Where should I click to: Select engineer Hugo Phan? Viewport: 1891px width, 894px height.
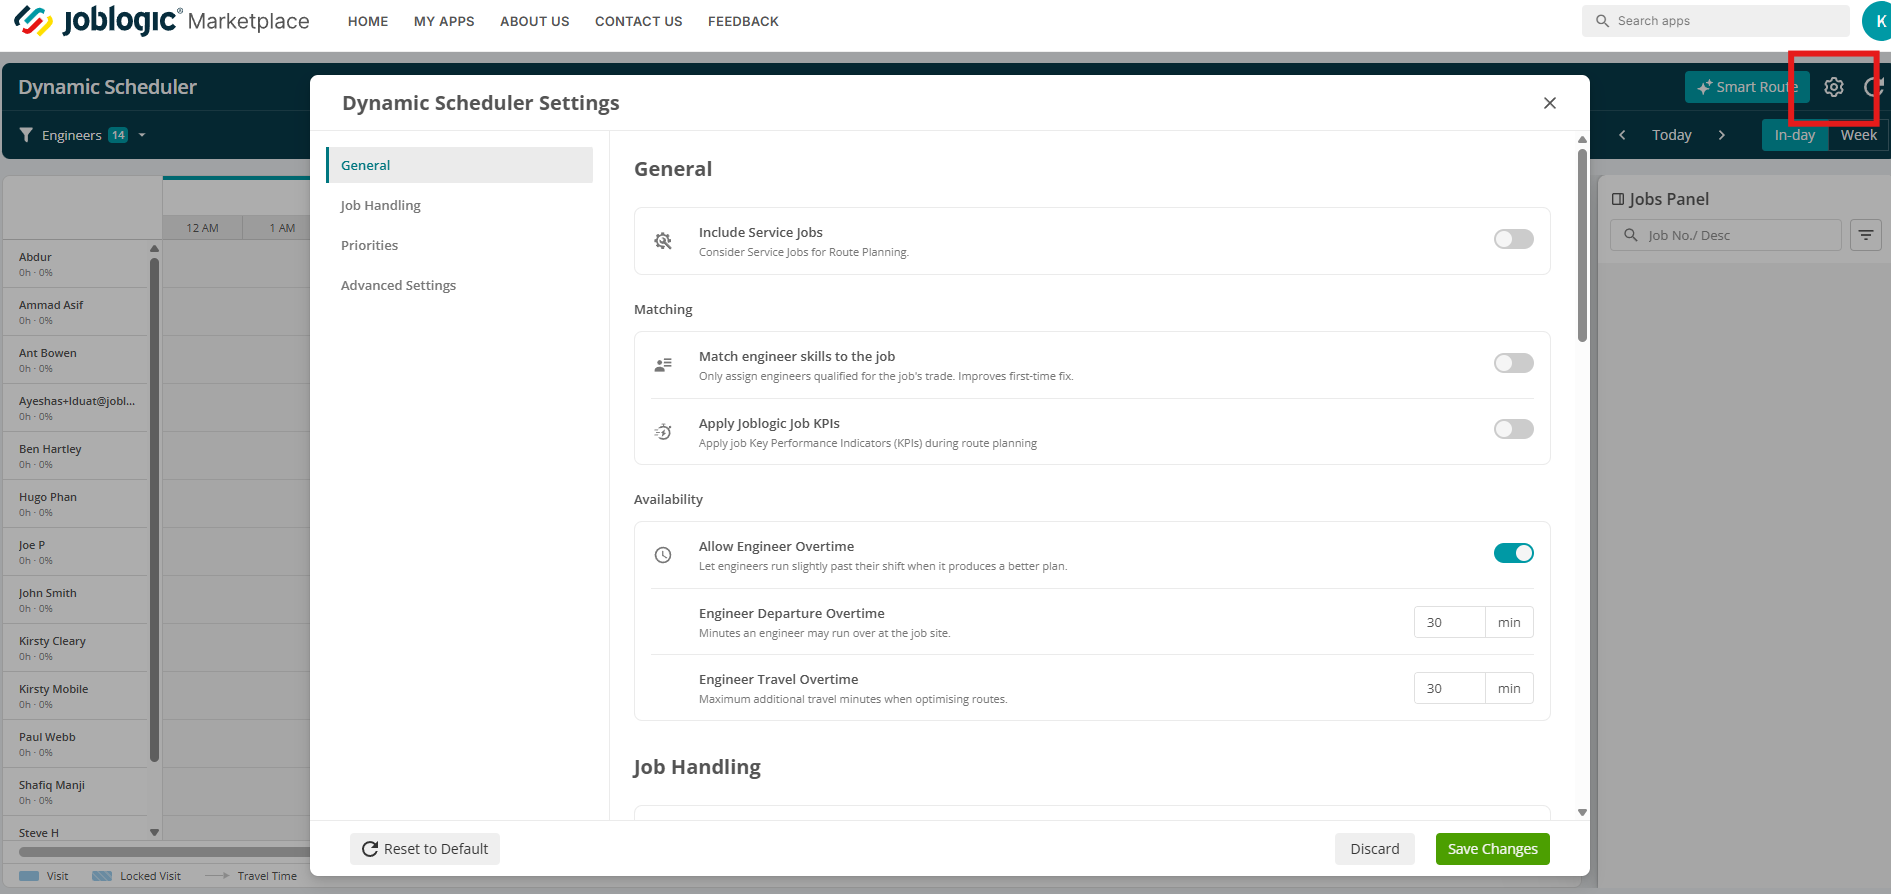tap(75, 504)
